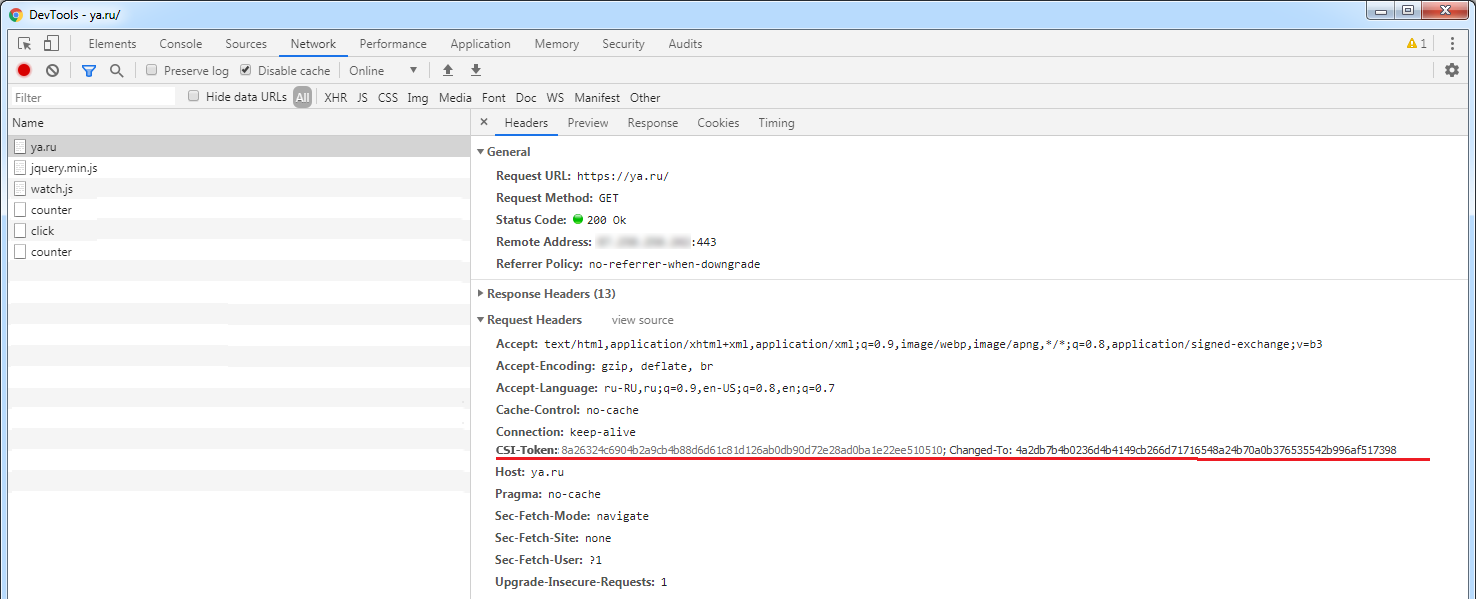Image resolution: width=1476 pixels, height=599 pixels.
Task: Switch to the Timing details tab
Action: (x=776, y=123)
